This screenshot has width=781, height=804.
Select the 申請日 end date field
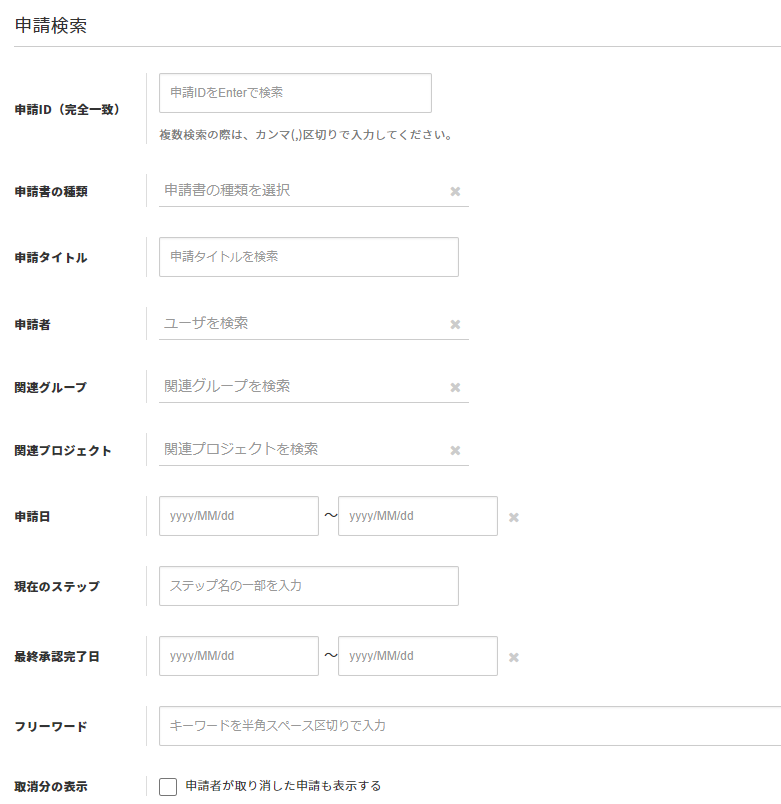coord(417,516)
